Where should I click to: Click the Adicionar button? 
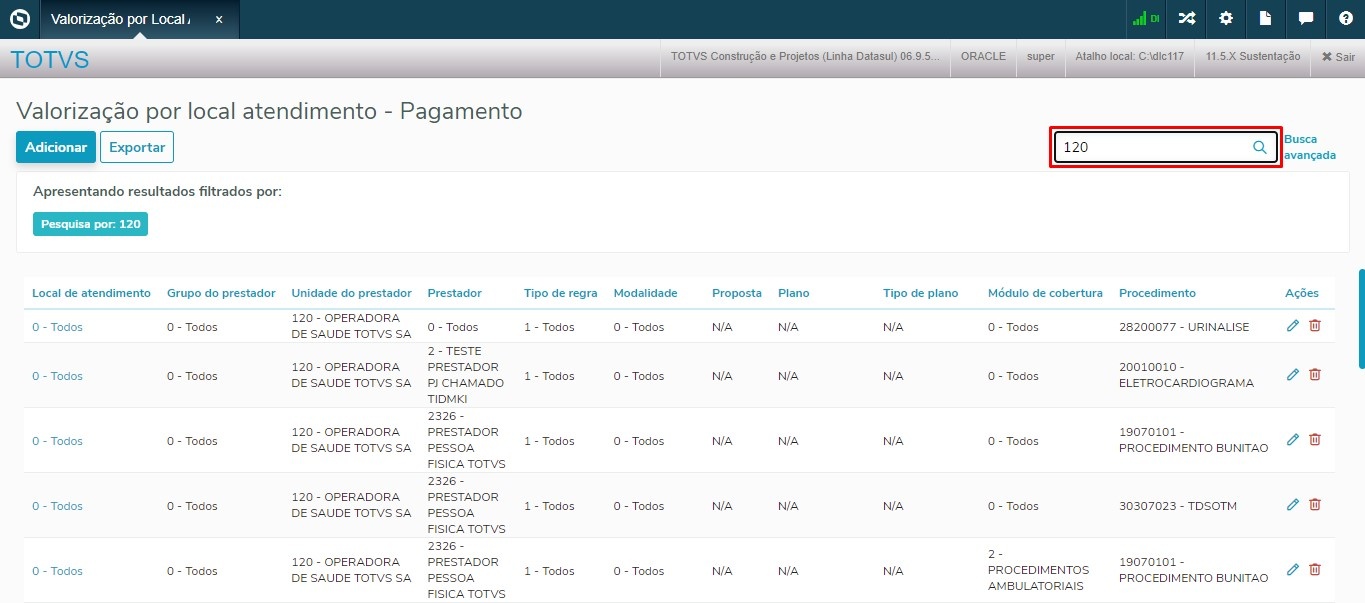[56, 147]
